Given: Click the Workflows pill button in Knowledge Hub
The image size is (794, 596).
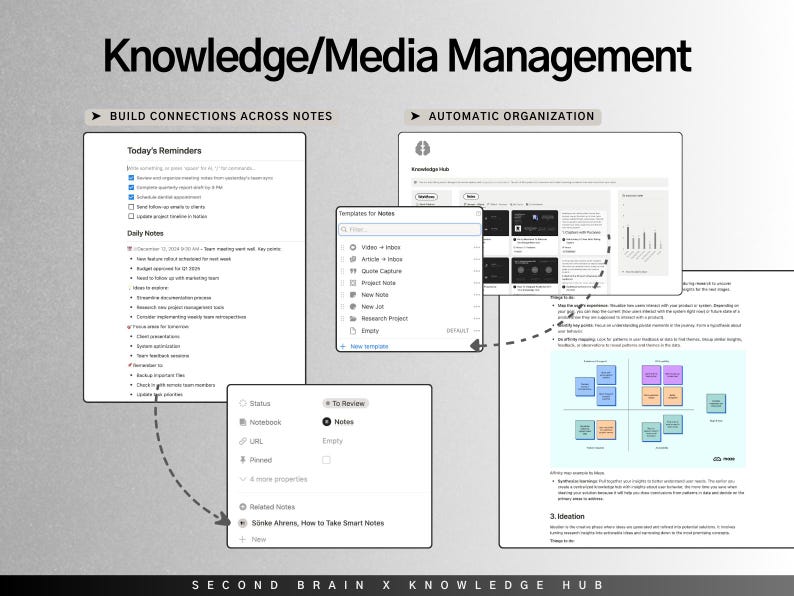Looking at the screenshot, I should [x=426, y=196].
